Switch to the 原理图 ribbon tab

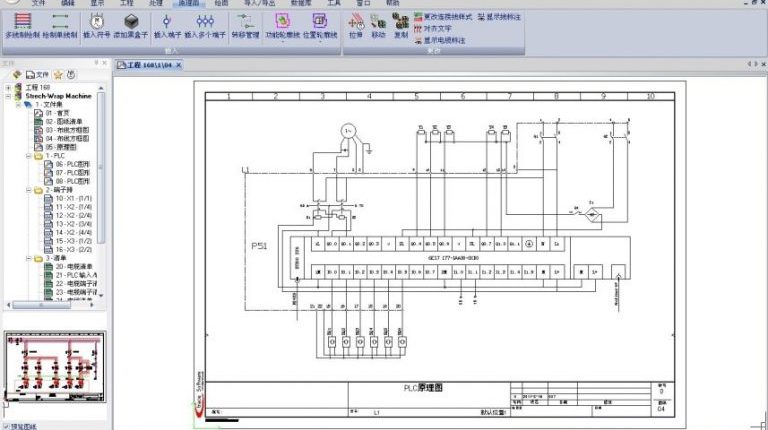(x=189, y=3)
